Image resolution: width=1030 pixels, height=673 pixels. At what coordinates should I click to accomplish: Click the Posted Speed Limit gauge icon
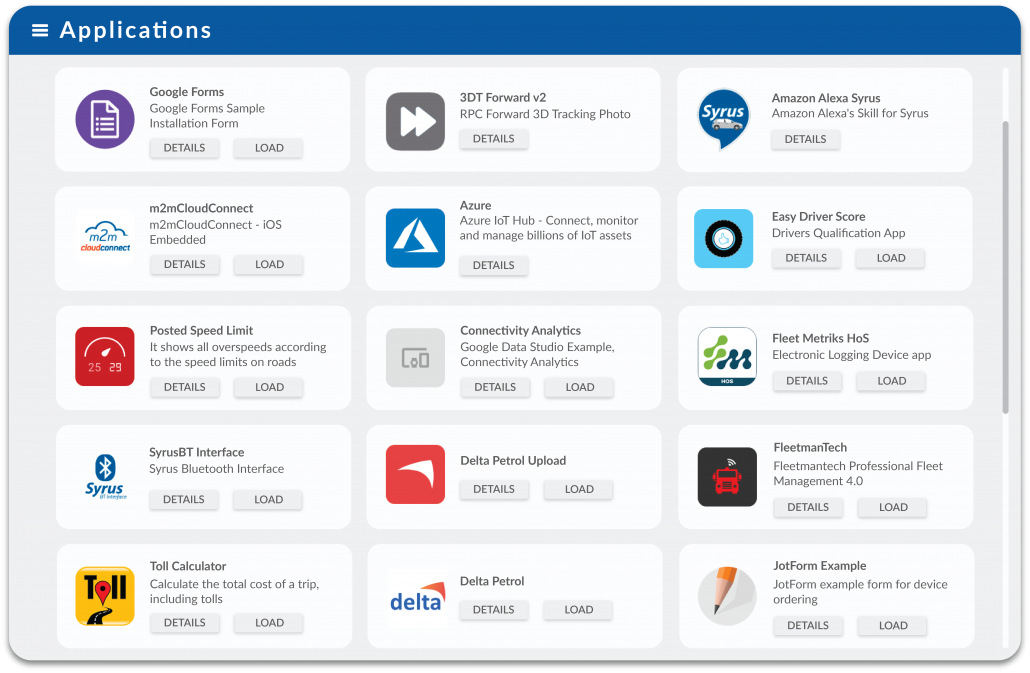coord(104,356)
